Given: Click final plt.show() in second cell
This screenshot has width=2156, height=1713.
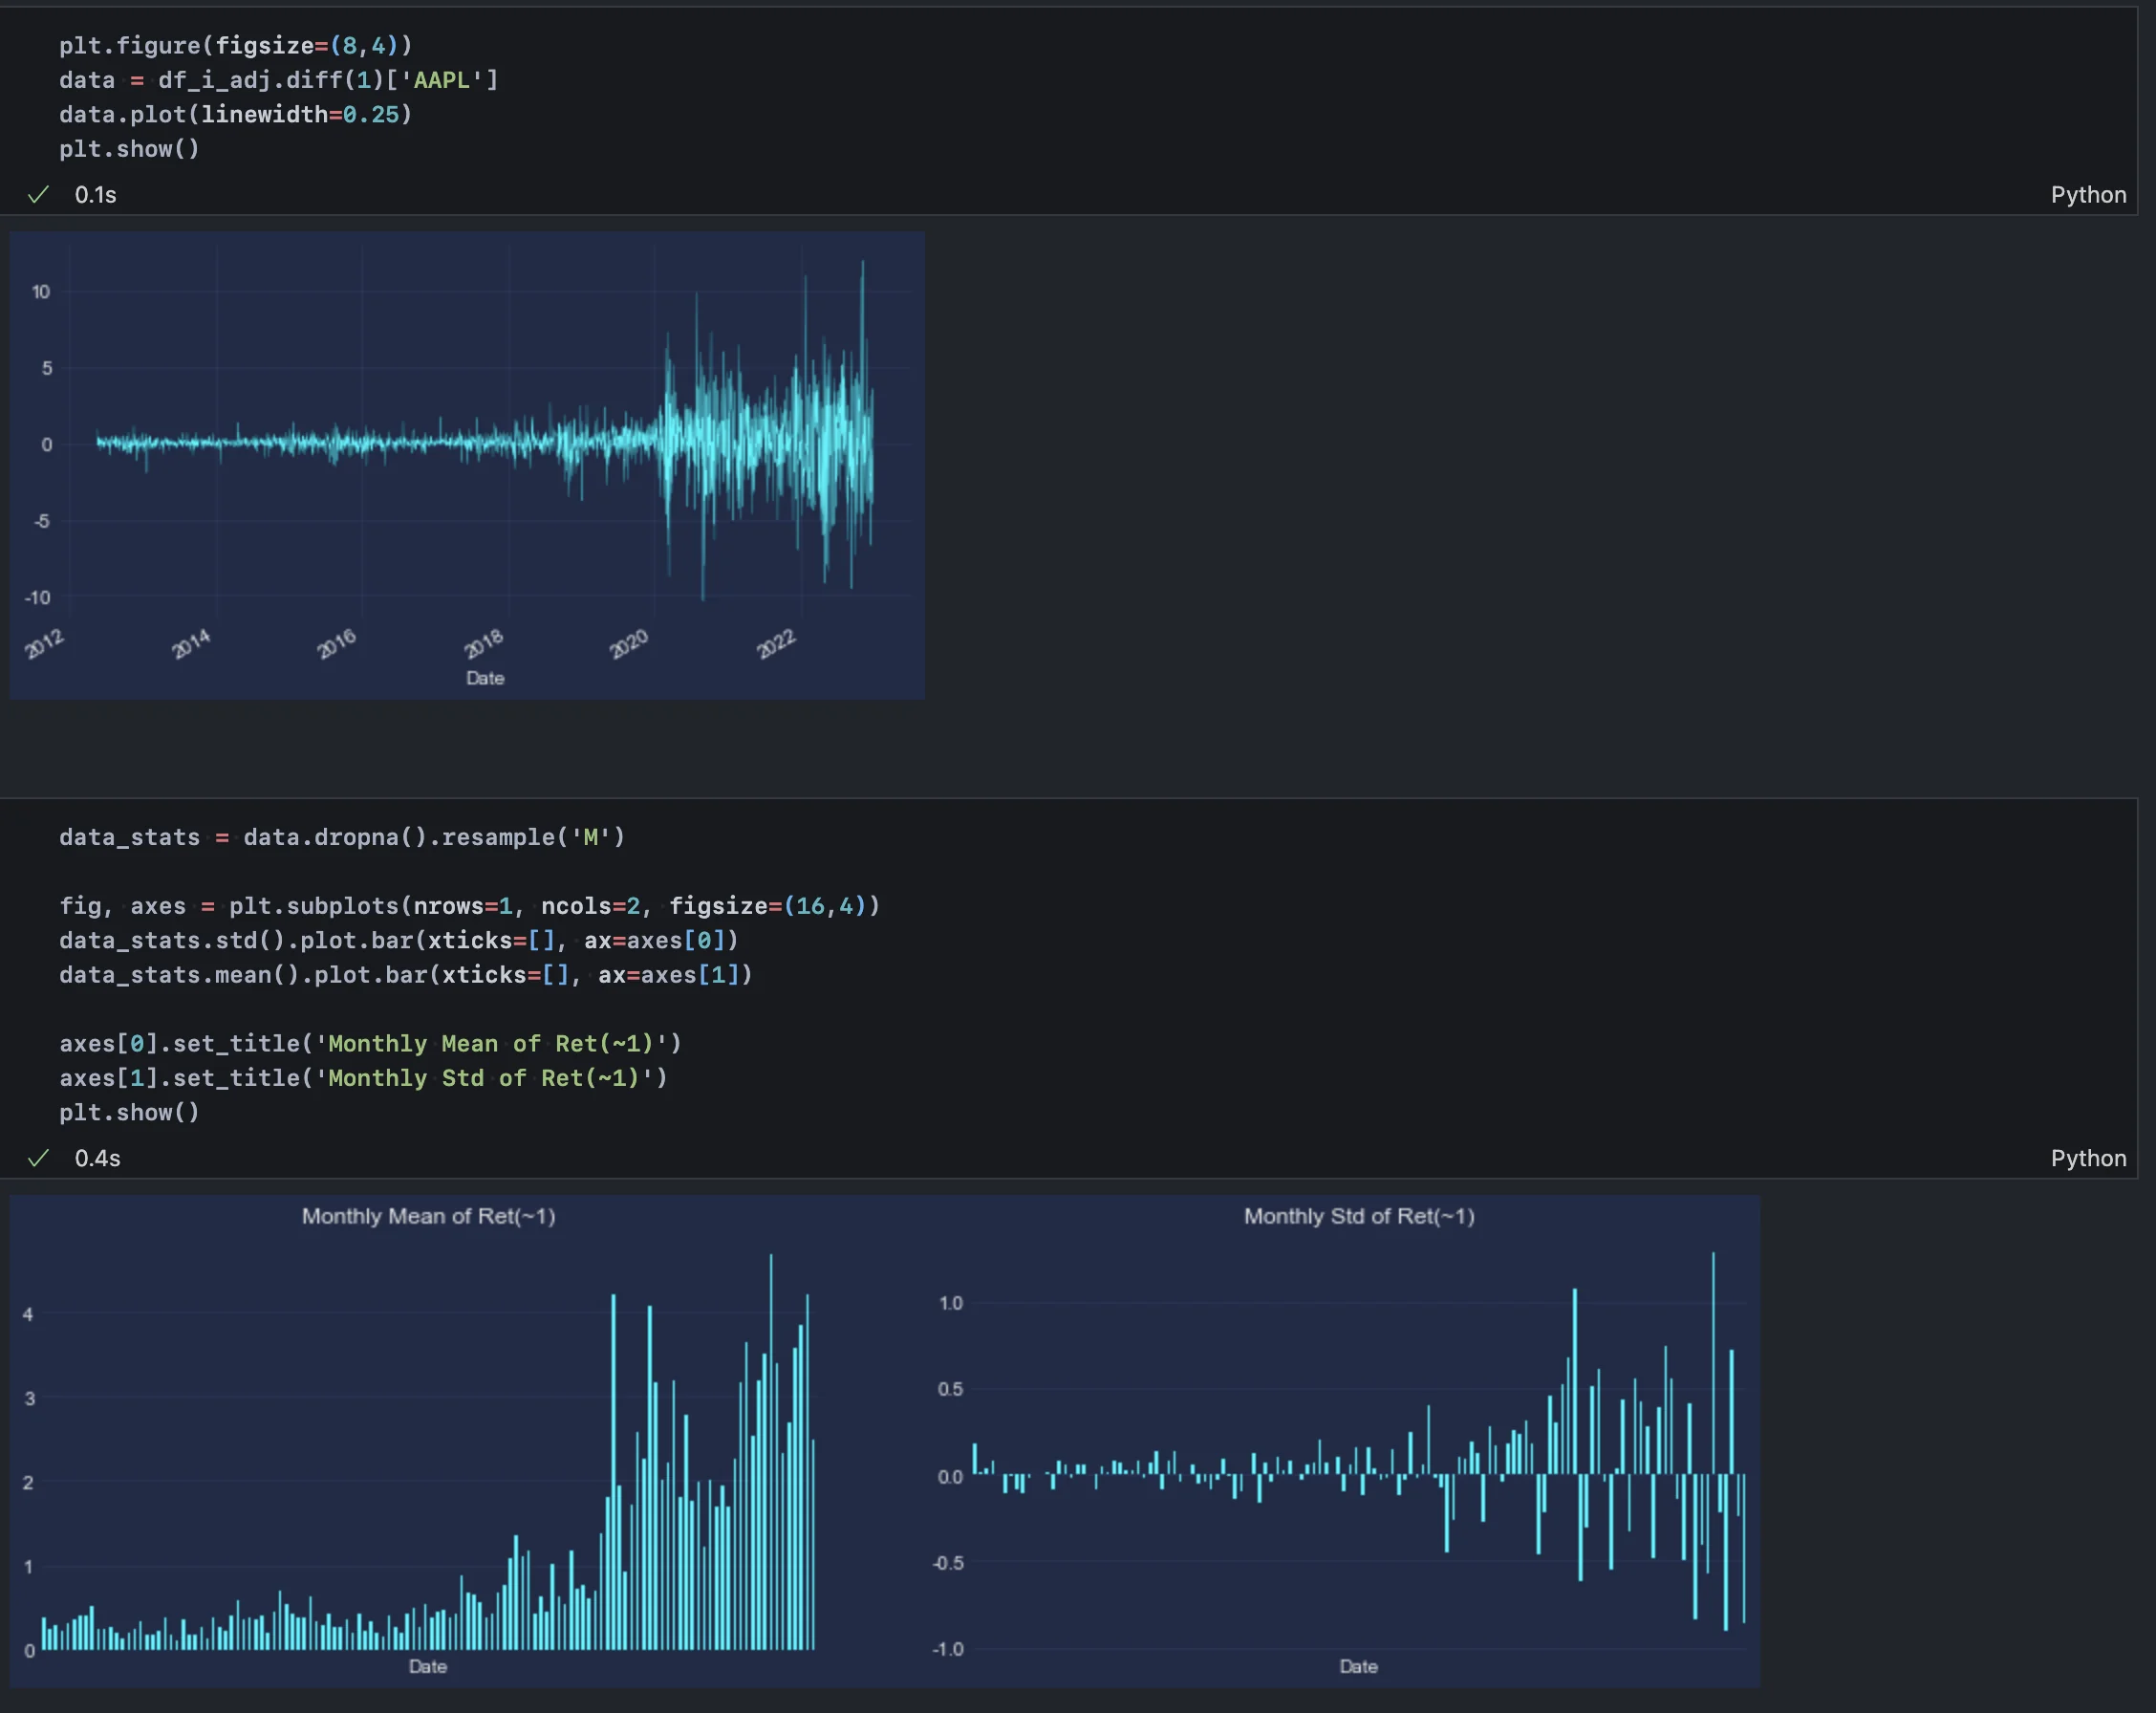Looking at the screenshot, I should coord(129,1112).
